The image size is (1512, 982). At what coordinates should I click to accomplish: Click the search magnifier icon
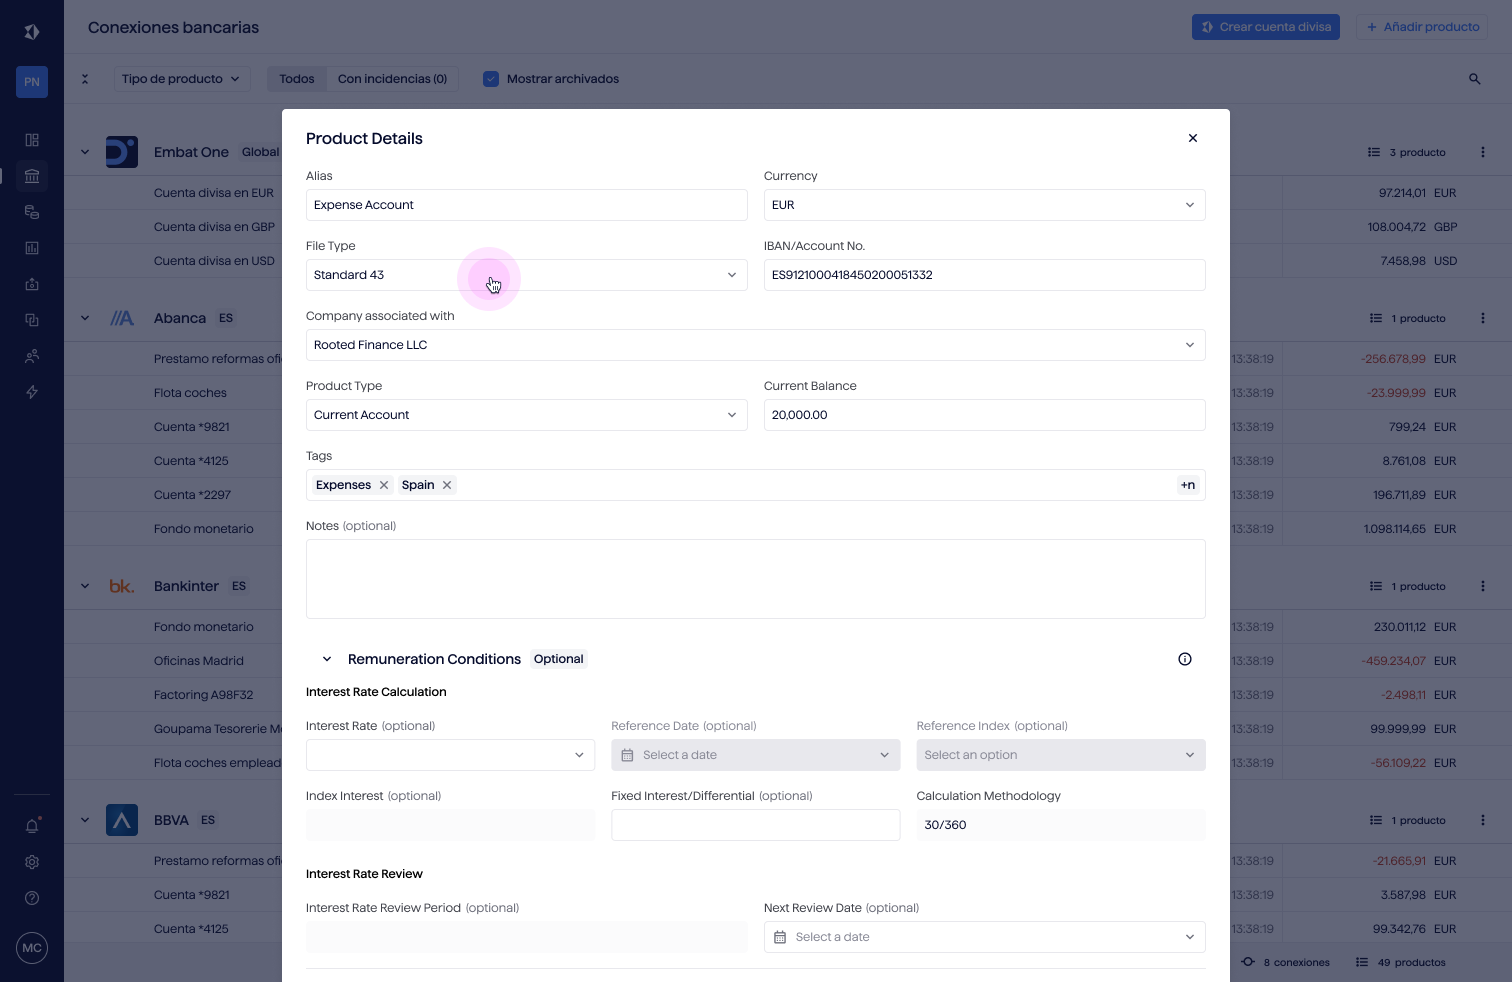tap(1474, 79)
